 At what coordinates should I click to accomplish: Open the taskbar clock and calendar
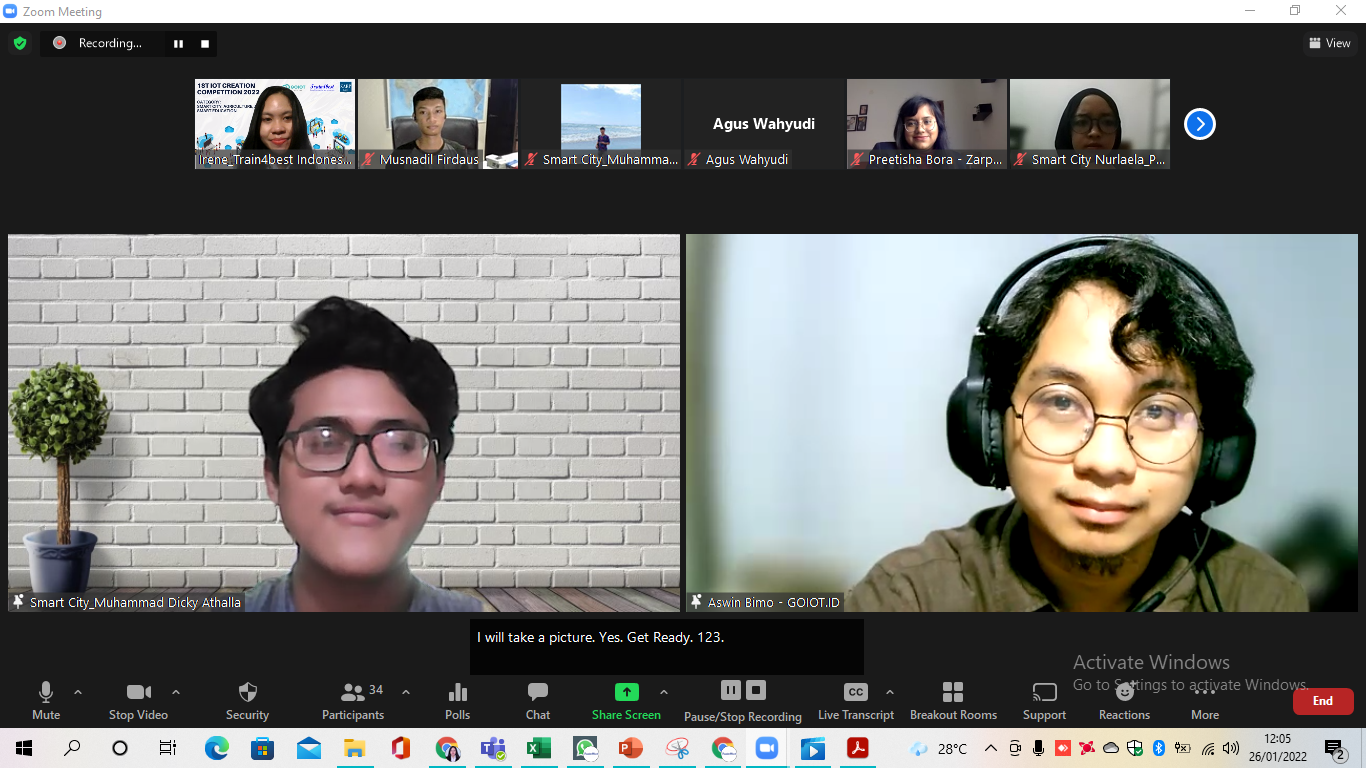[x=1277, y=747]
